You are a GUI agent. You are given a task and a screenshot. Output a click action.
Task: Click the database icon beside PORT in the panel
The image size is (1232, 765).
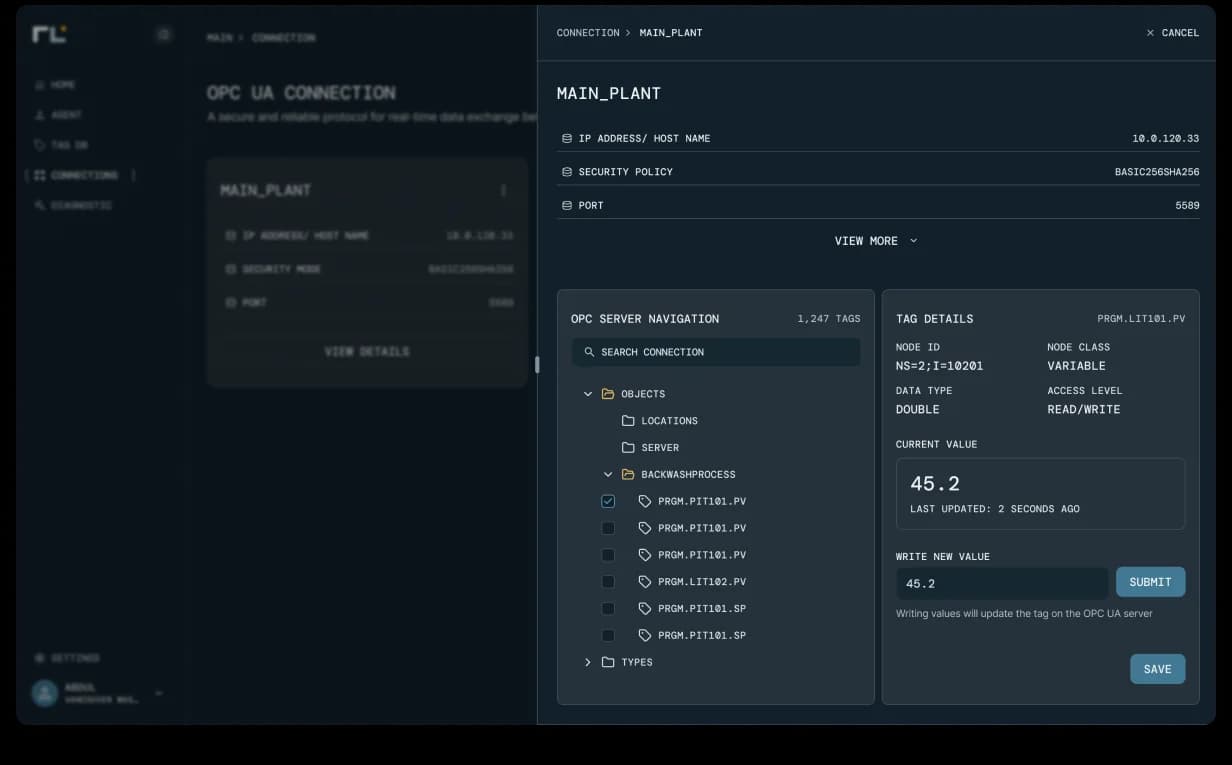click(567, 205)
